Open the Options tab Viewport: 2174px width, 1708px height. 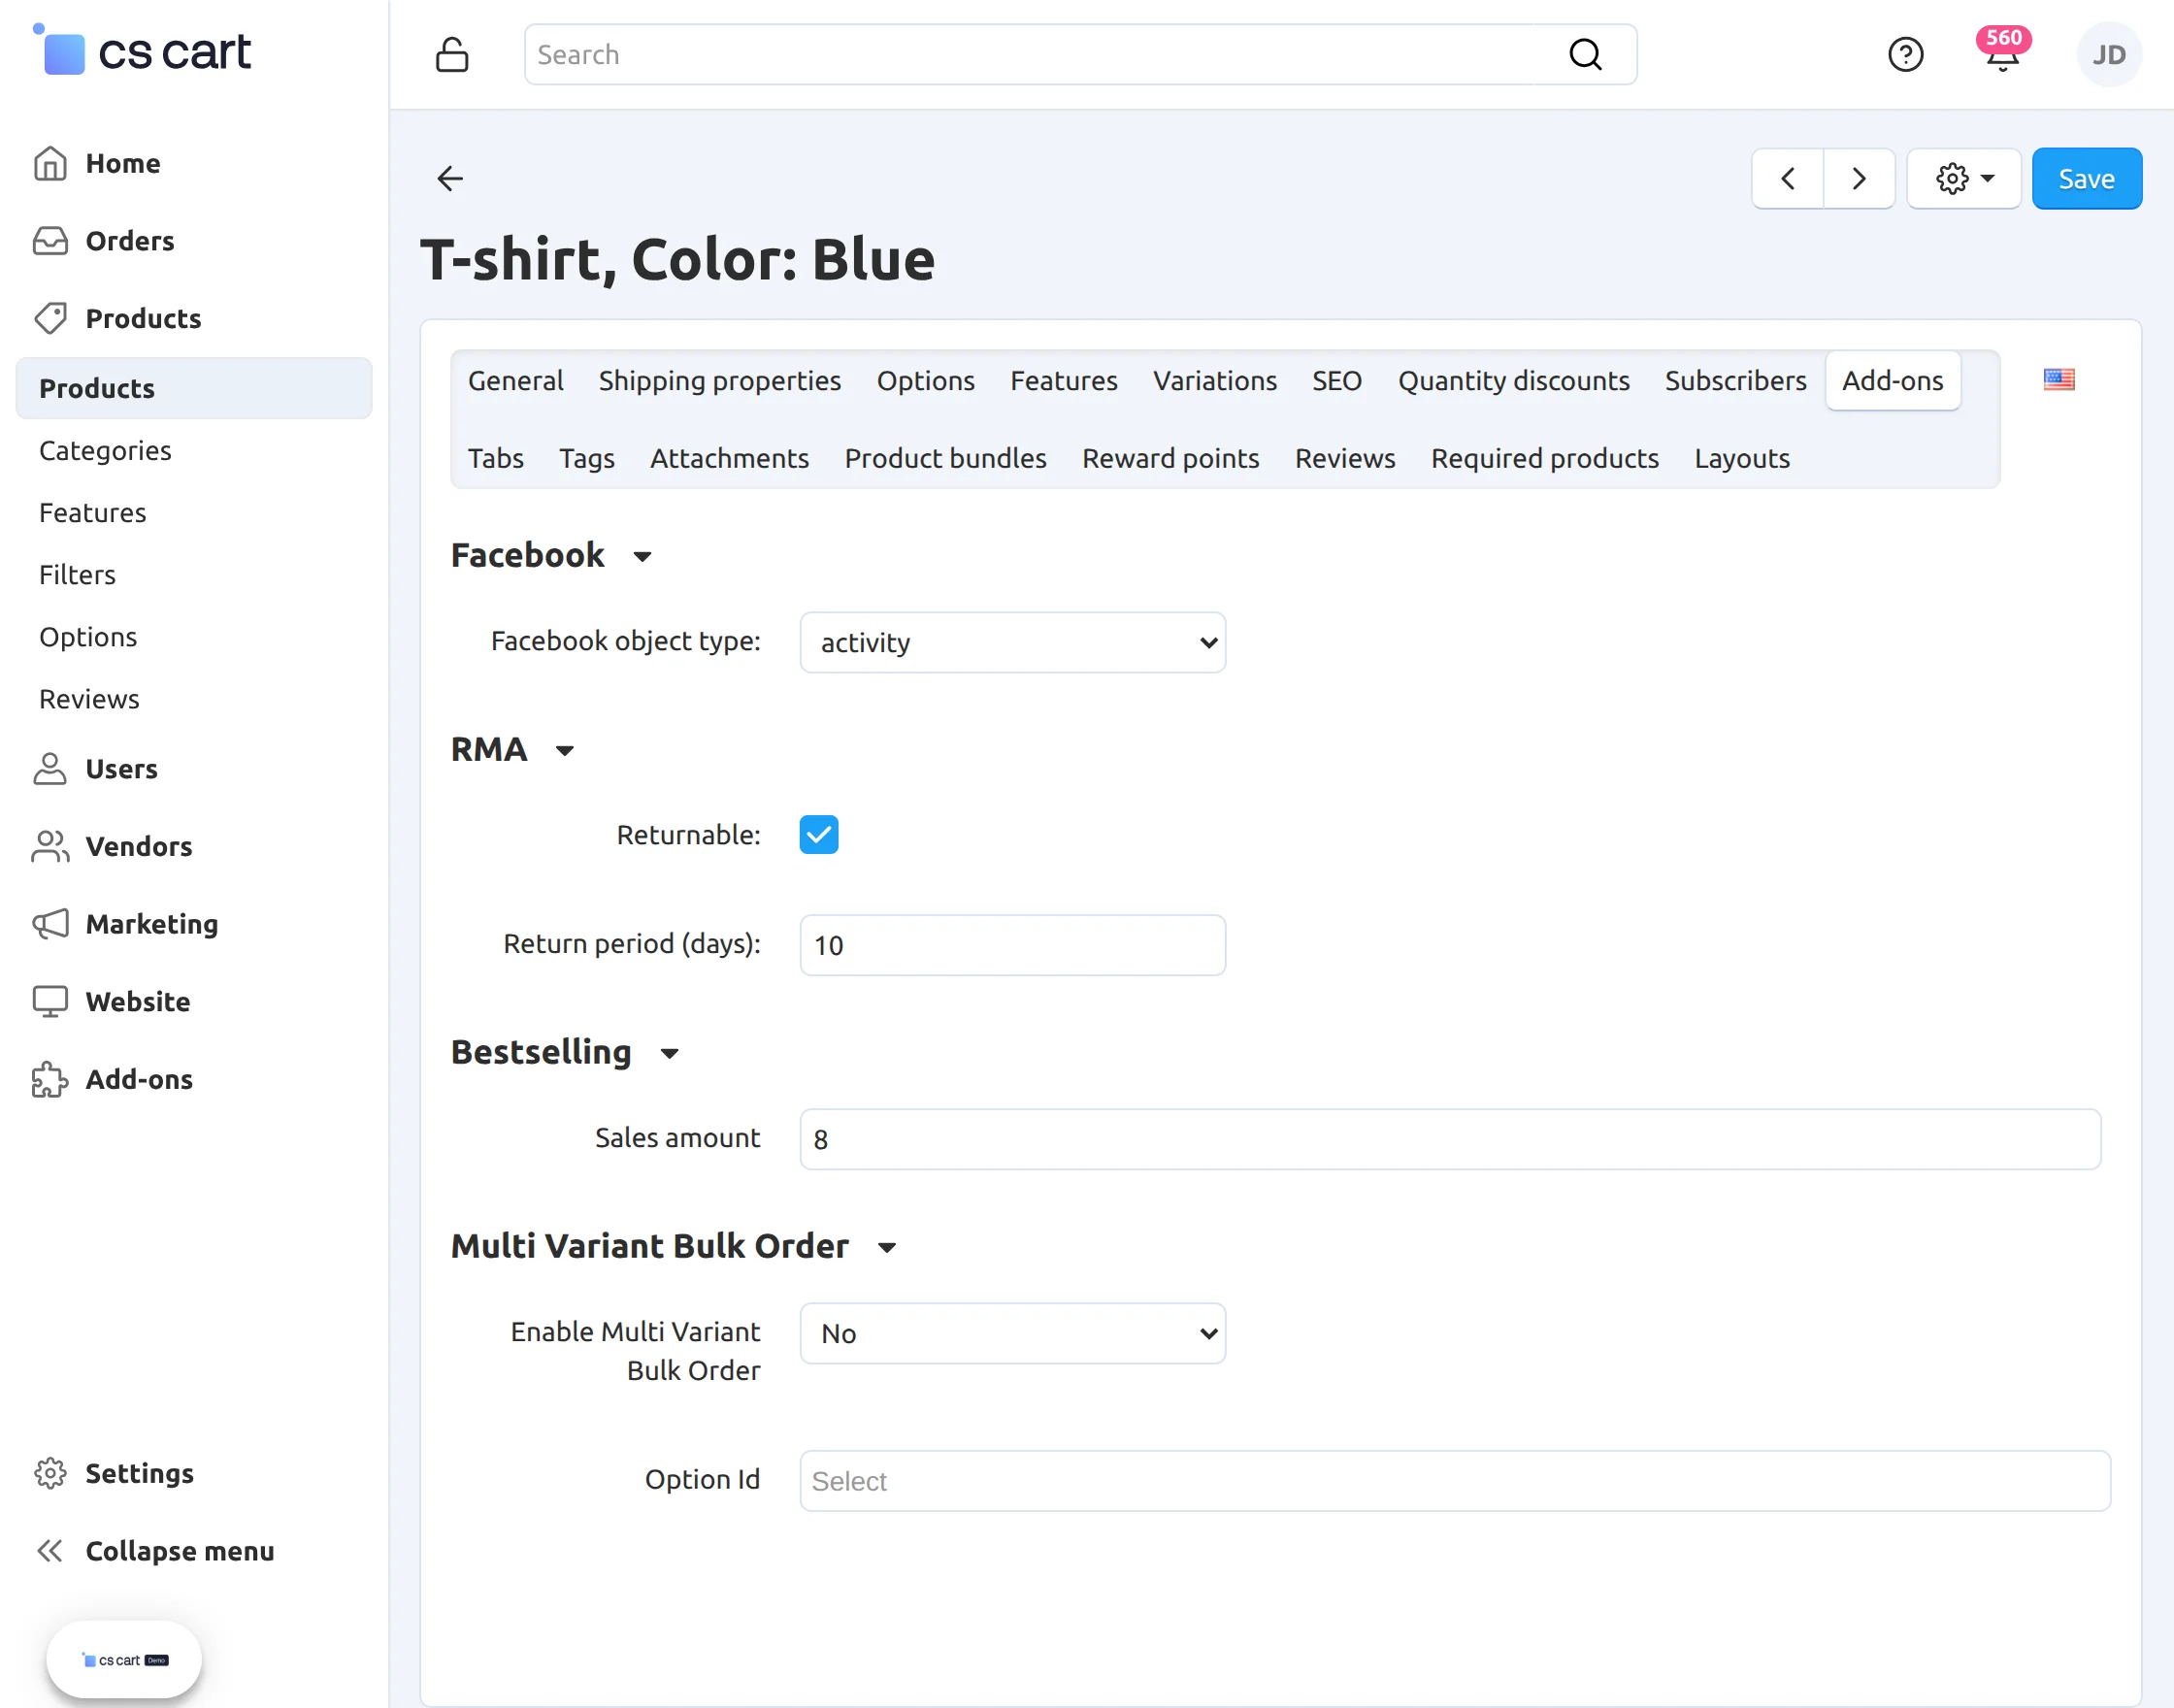pyautogui.click(x=926, y=380)
